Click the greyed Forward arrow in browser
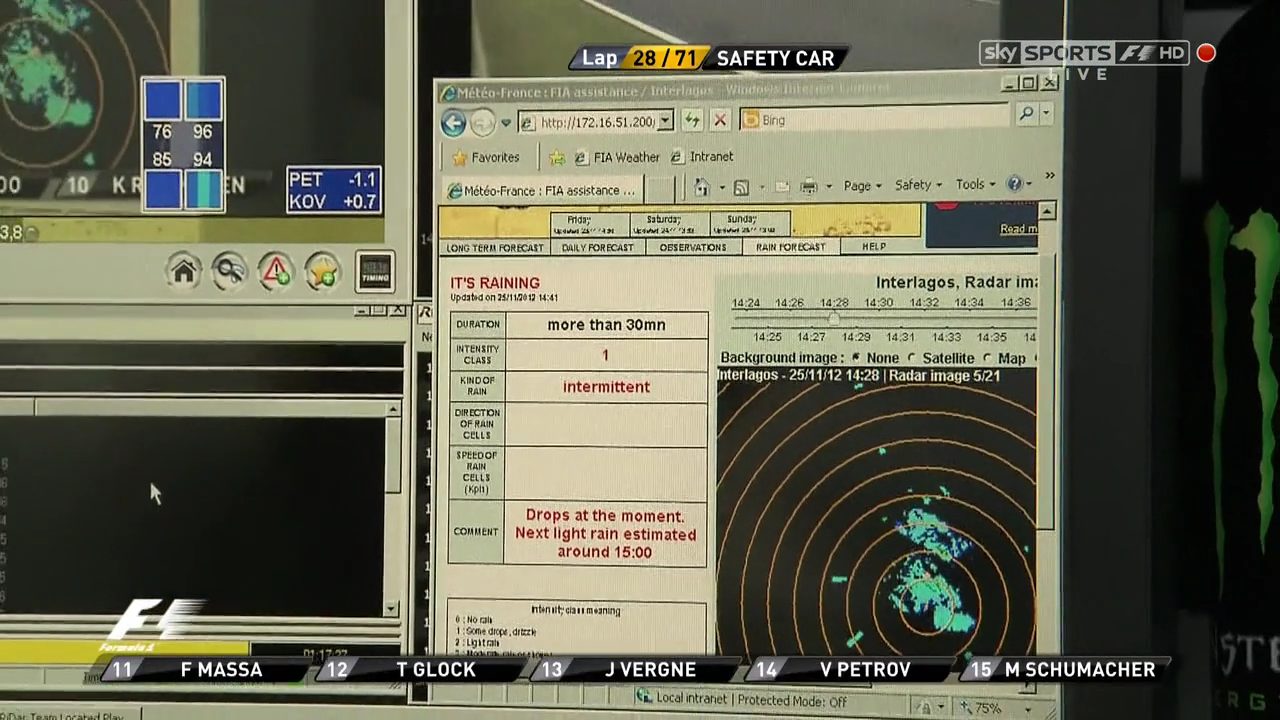 (x=483, y=123)
